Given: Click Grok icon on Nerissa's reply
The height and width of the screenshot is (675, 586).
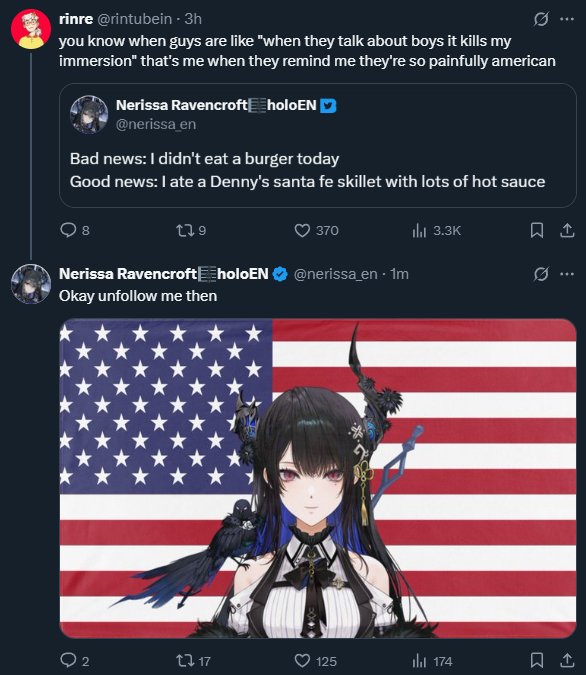Looking at the screenshot, I should point(541,274).
